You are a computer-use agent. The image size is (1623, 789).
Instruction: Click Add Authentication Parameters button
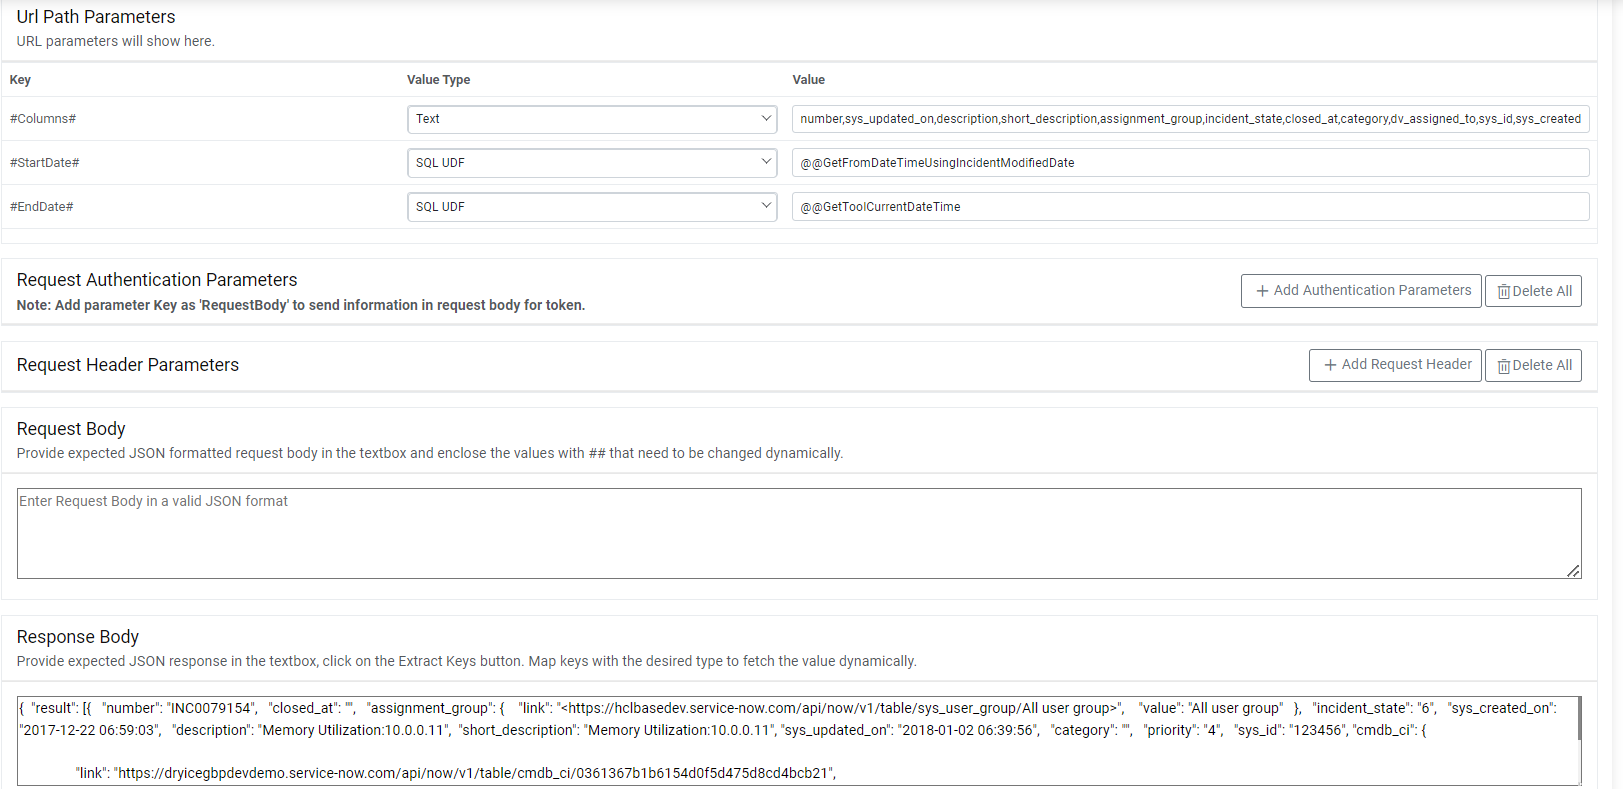(1361, 291)
